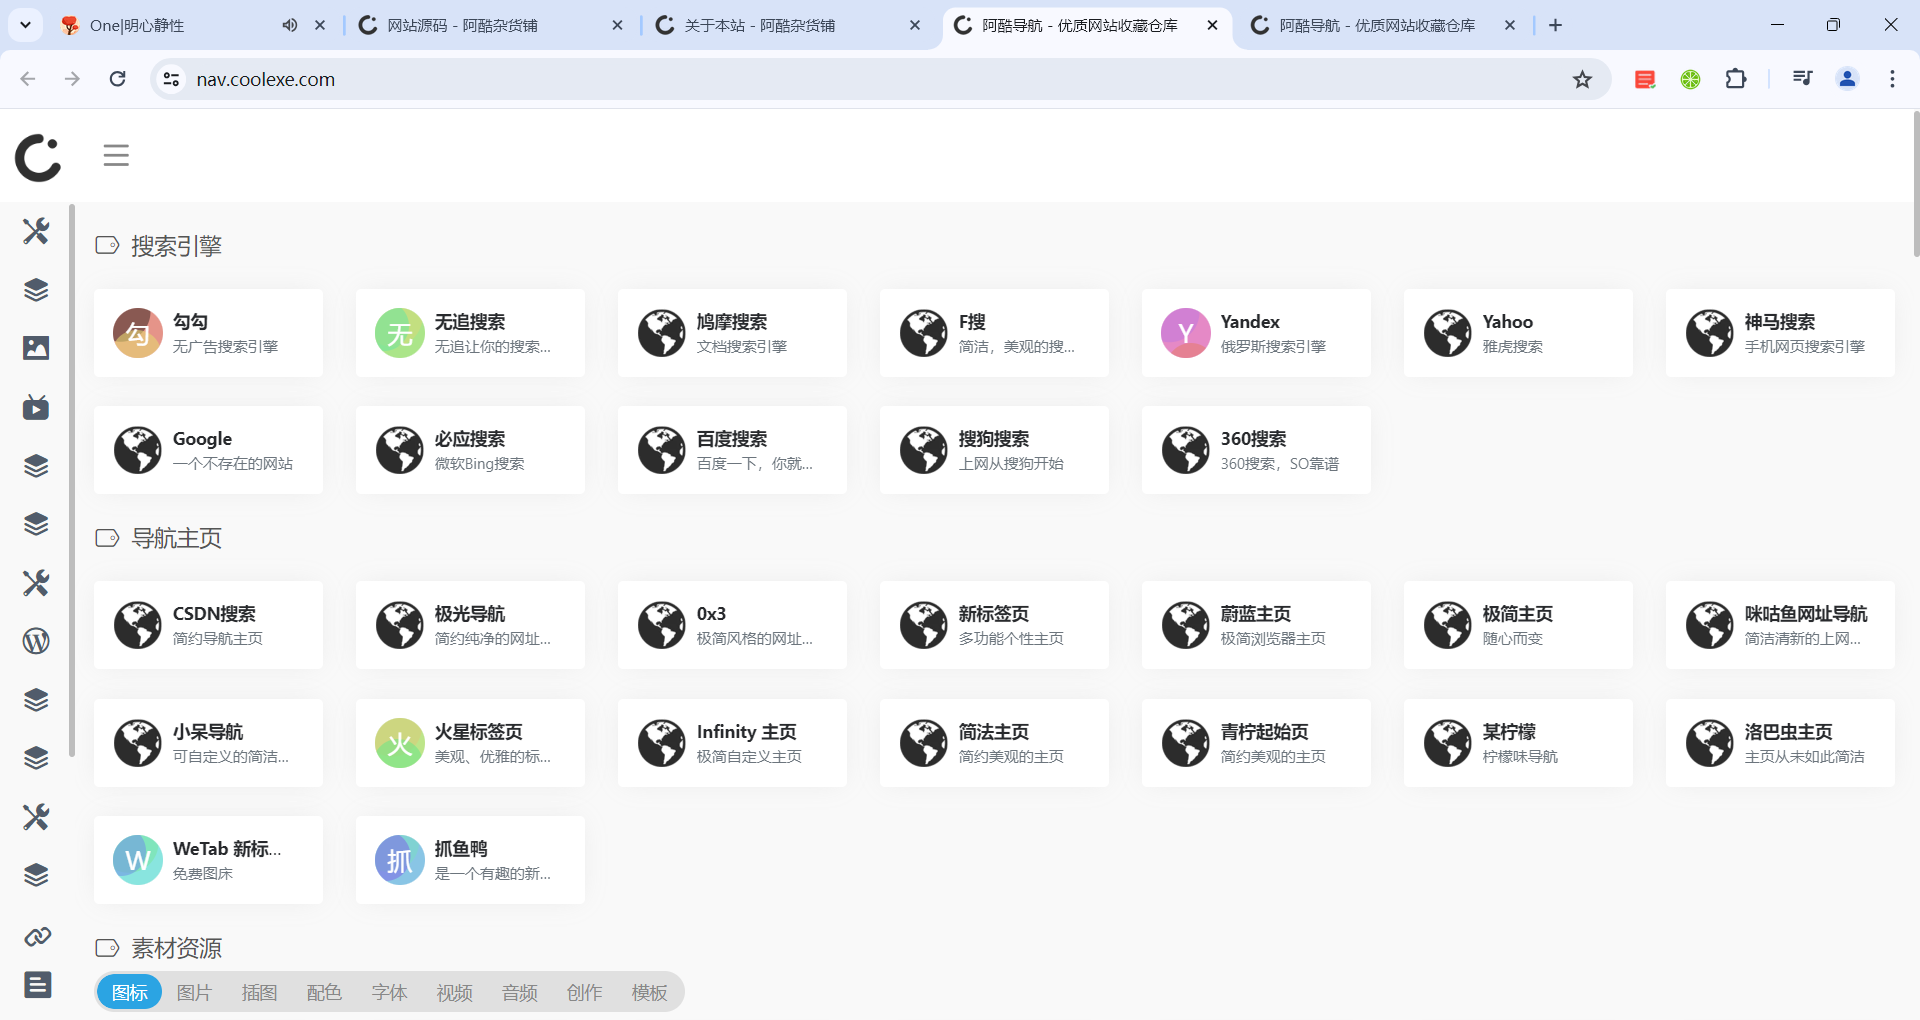The image size is (1920, 1020).
Task: Select the 配色 tab
Action: pos(324,992)
